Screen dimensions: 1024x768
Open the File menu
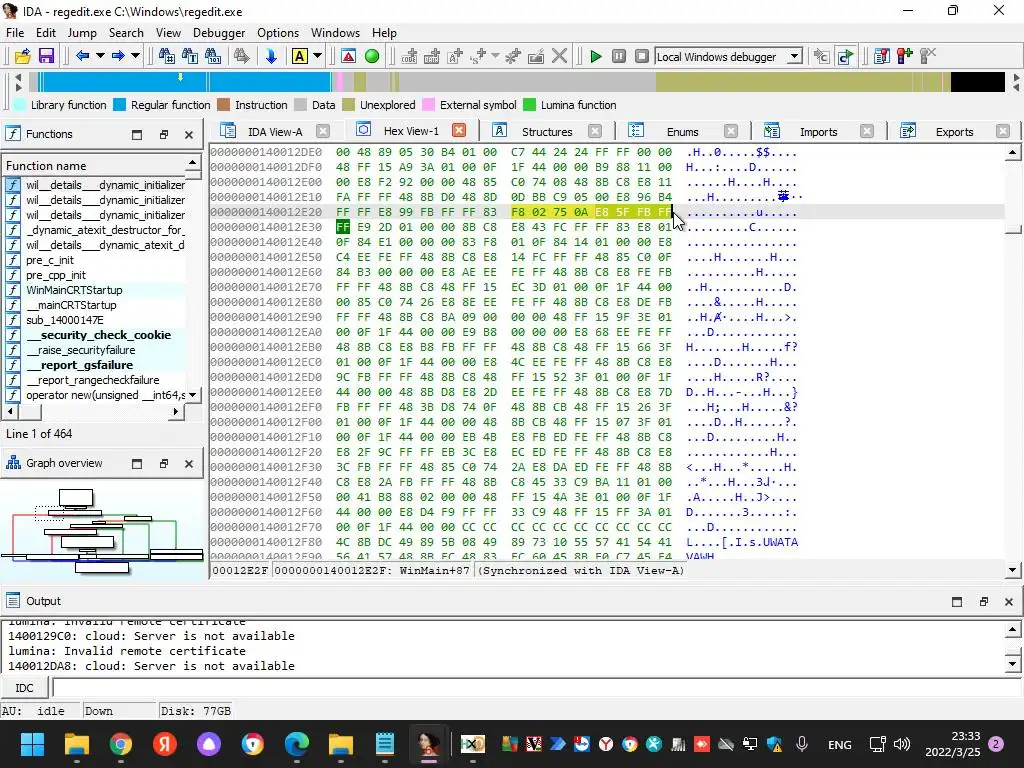[15, 33]
